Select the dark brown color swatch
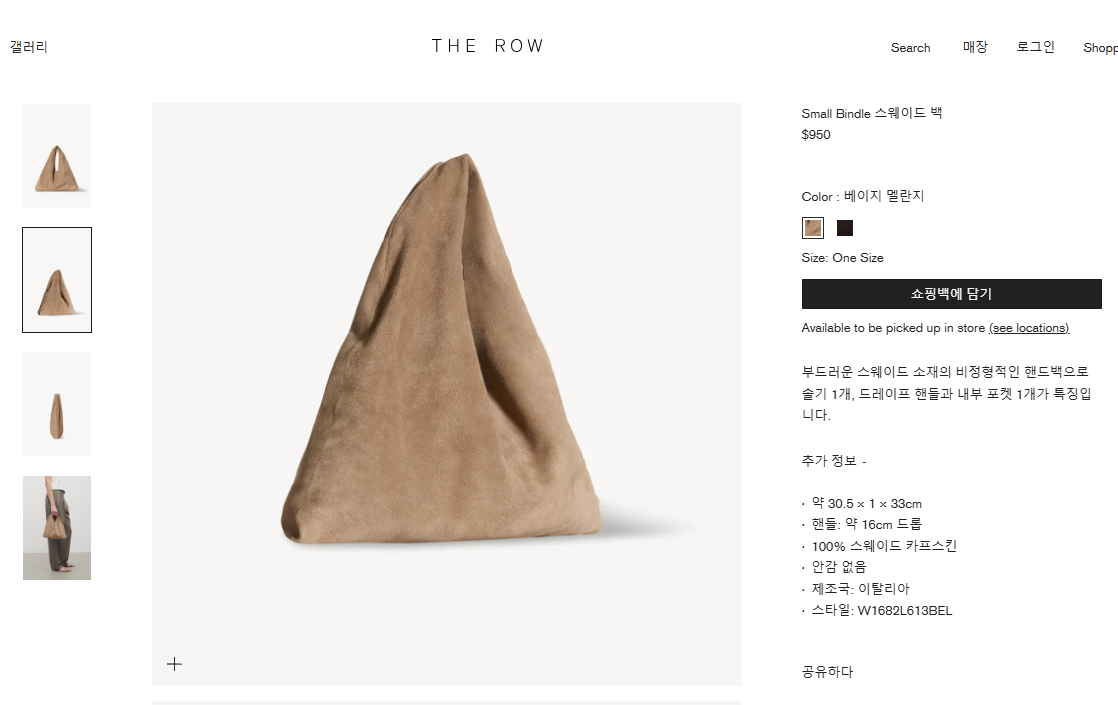 [845, 228]
